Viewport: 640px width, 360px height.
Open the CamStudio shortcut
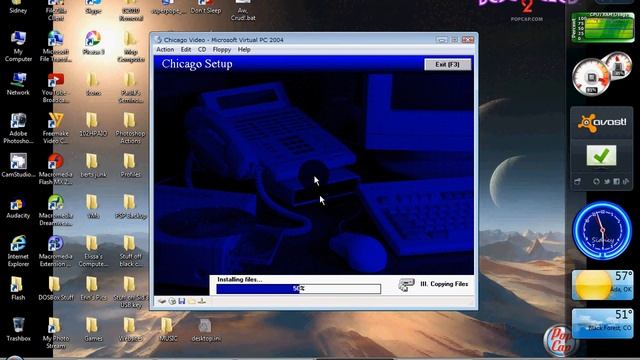pos(18,166)
